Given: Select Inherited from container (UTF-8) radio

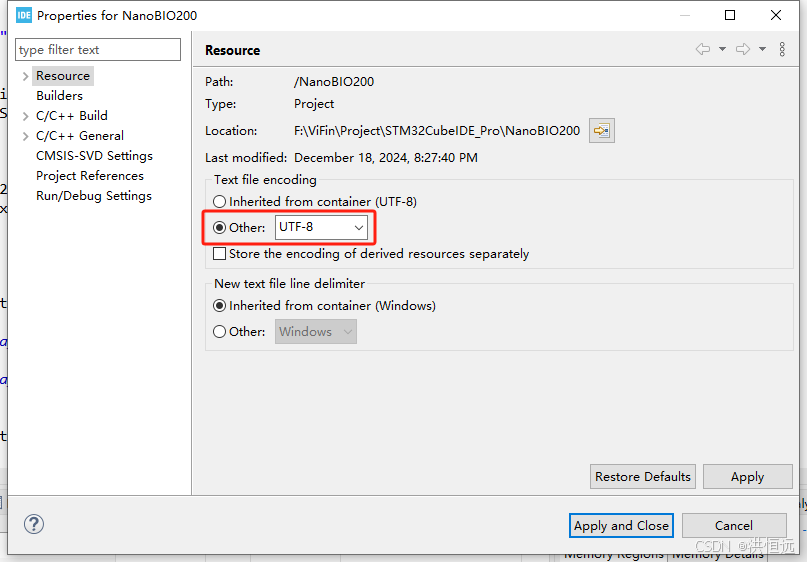Looking at the screenshot, I should point(220,201).
